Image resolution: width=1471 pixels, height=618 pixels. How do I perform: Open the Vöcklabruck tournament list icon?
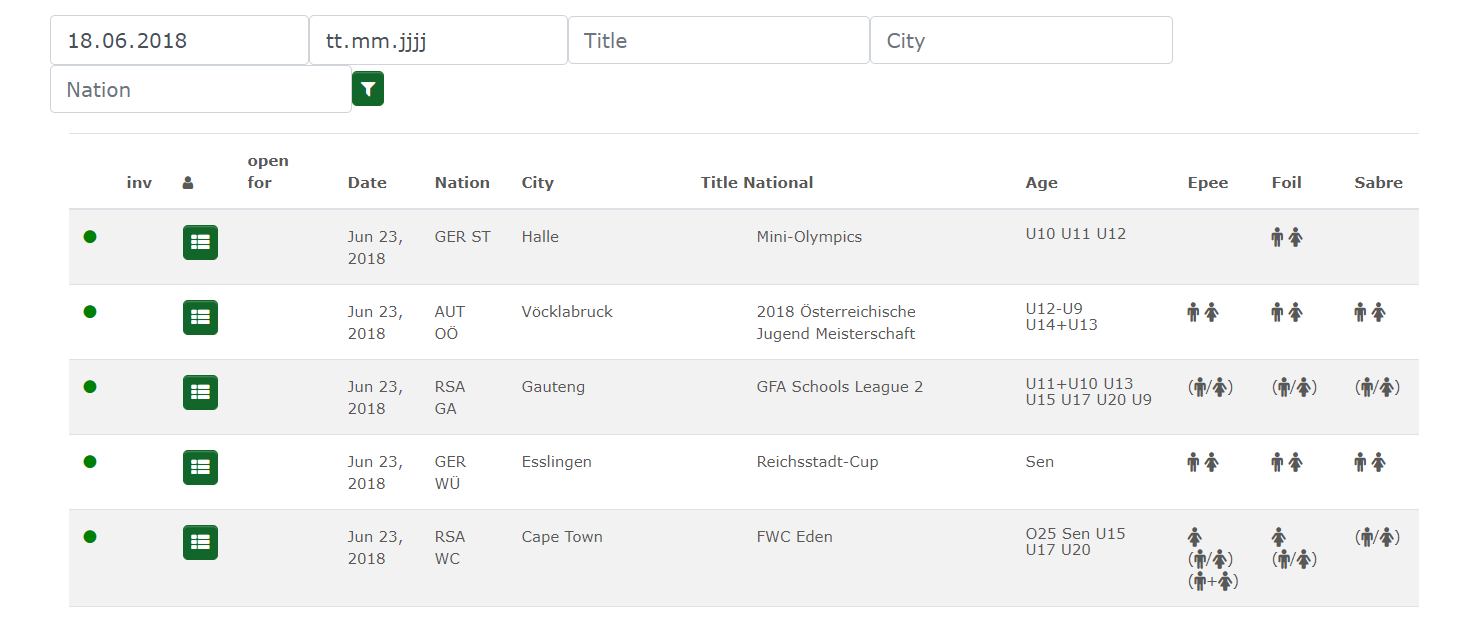200,317
